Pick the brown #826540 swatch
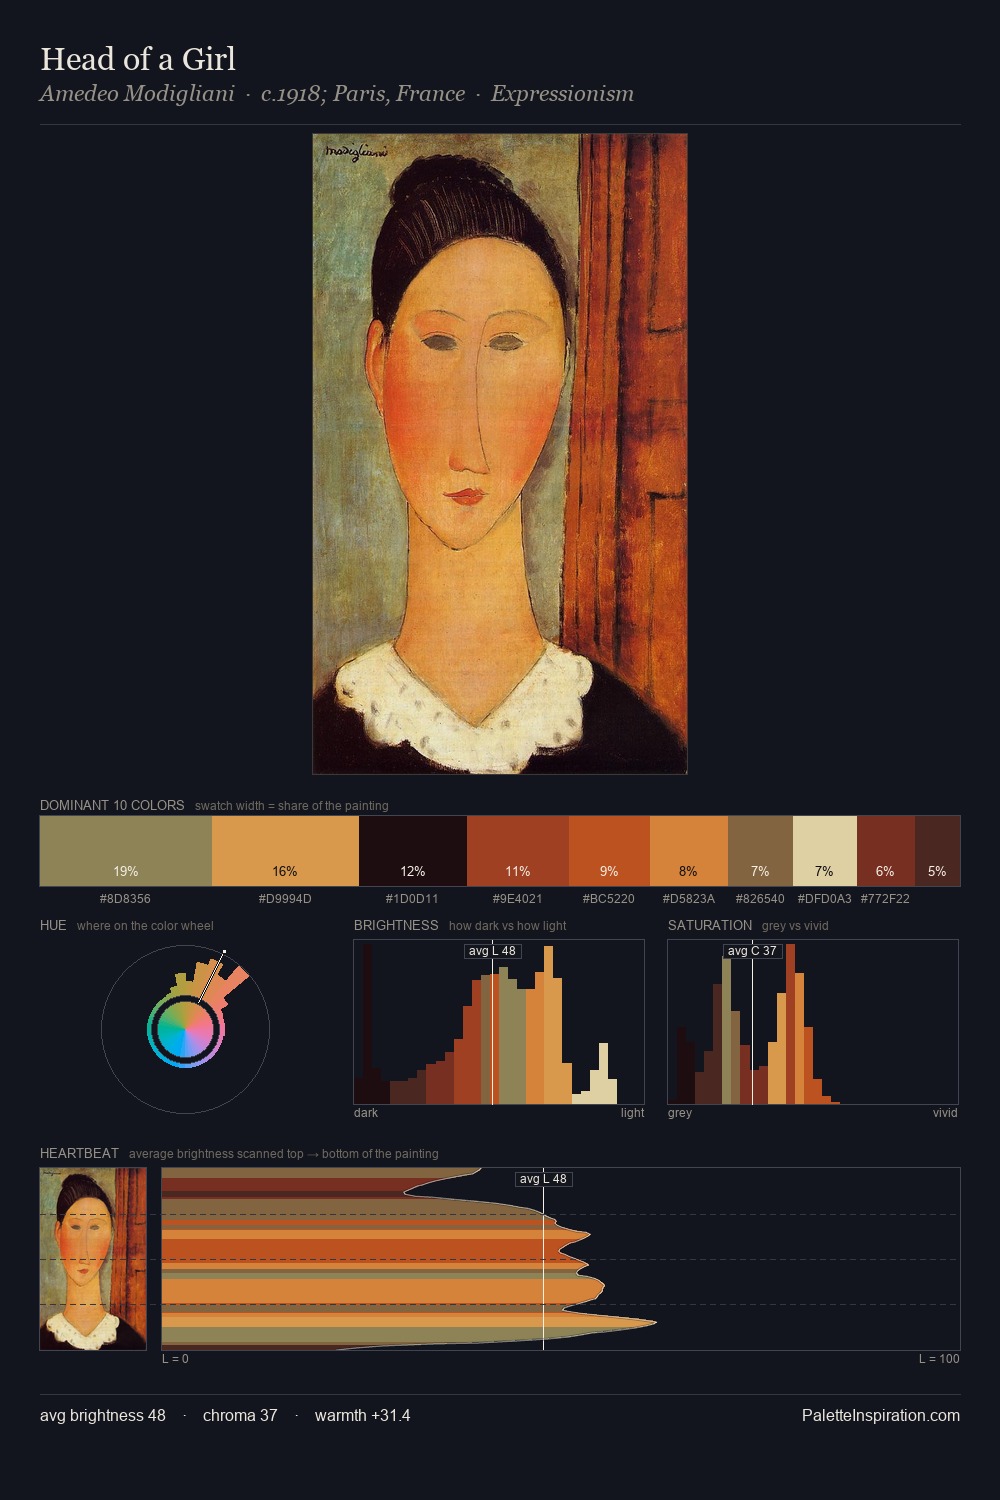This screenshot has width=1000, height=1500. point(760,851)
